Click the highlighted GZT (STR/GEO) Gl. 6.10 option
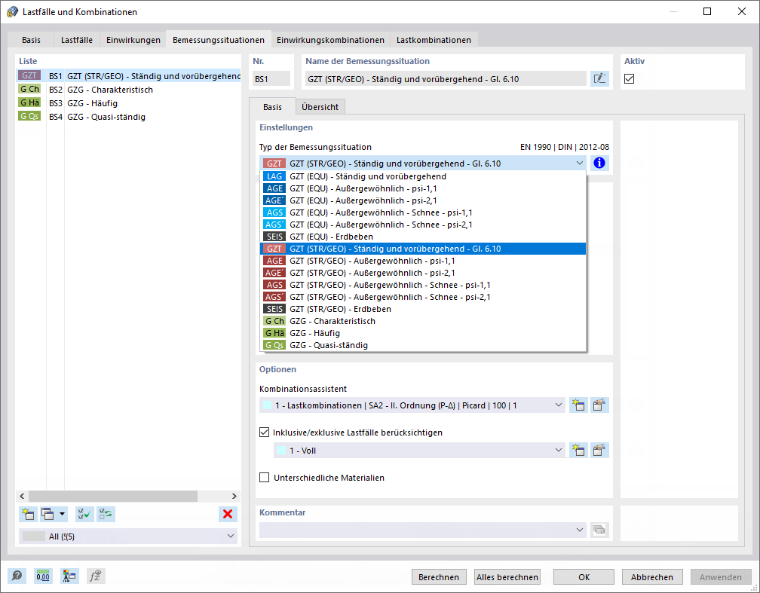Viewport: 760px width, 593px height. click(423, 249)
